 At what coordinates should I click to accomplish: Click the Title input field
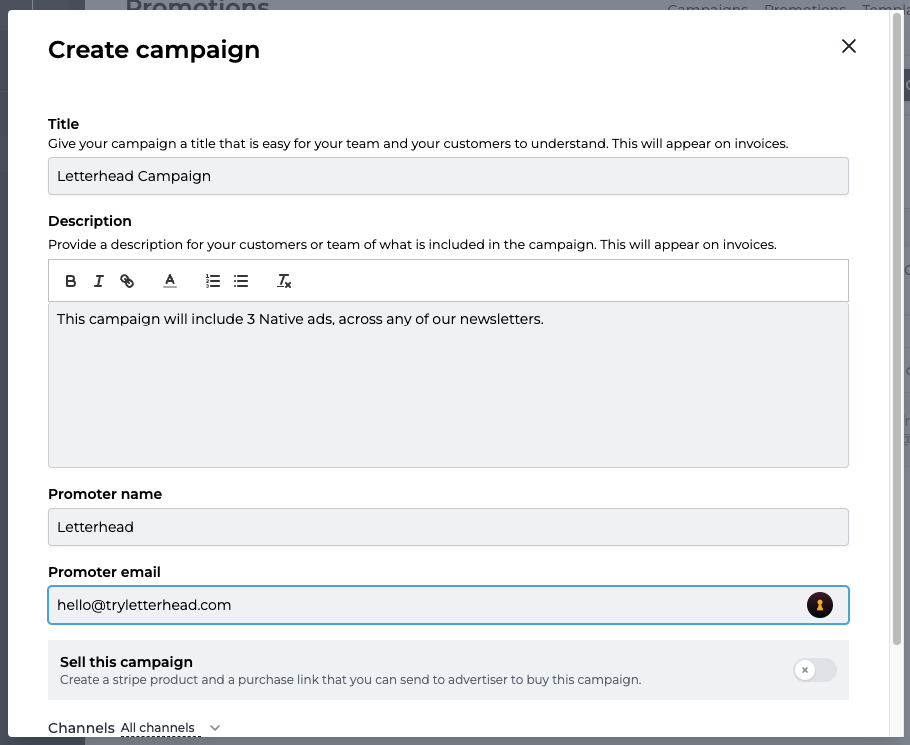448,176
